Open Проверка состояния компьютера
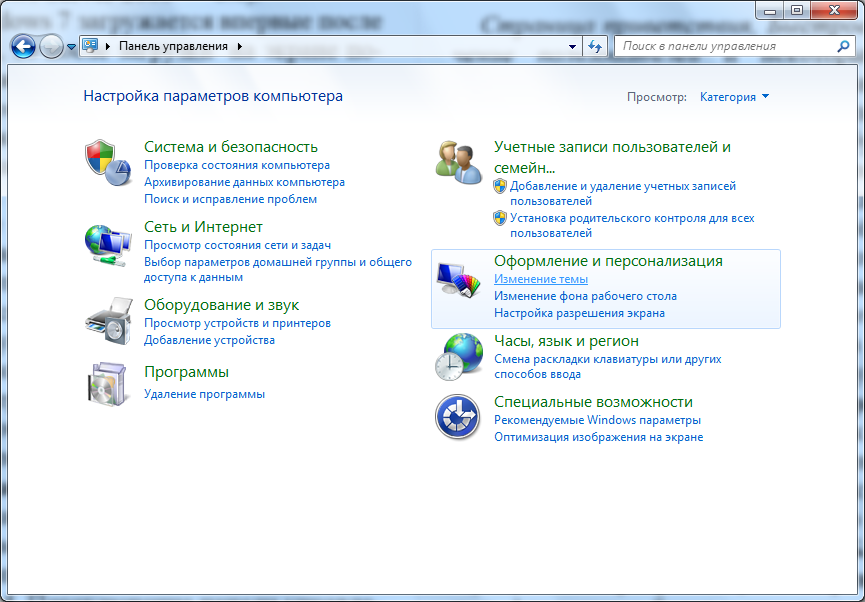 pos(237,165)
